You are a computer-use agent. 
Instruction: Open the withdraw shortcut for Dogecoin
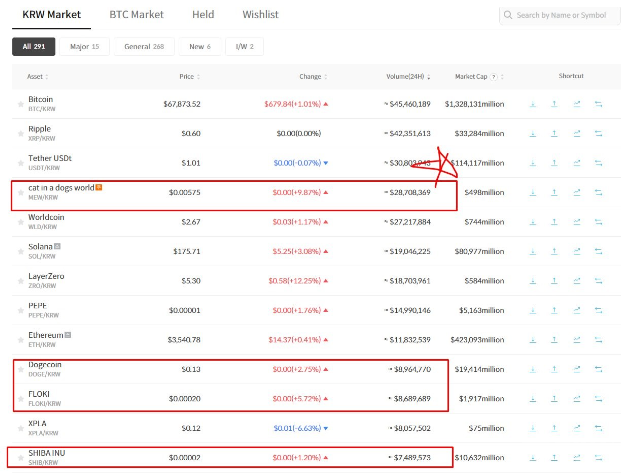point(554,369)
